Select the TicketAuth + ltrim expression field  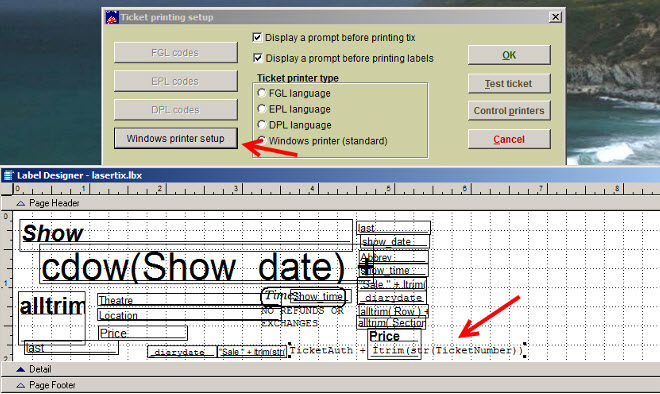[407, 350]
